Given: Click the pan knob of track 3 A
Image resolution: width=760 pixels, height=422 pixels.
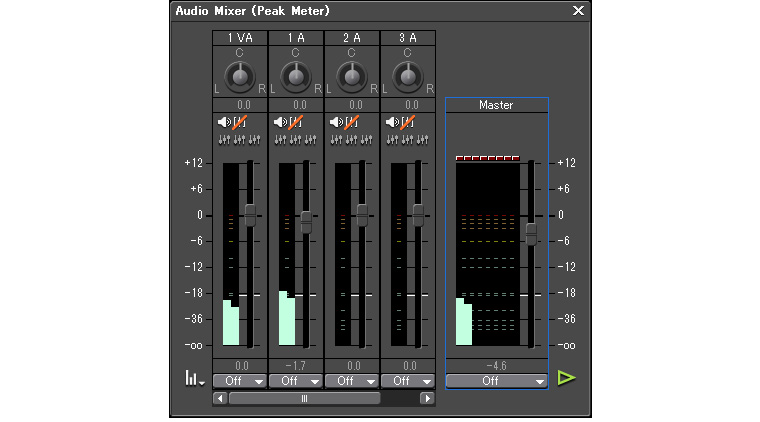Looking at the screenshot, I should tap(408, 77).
